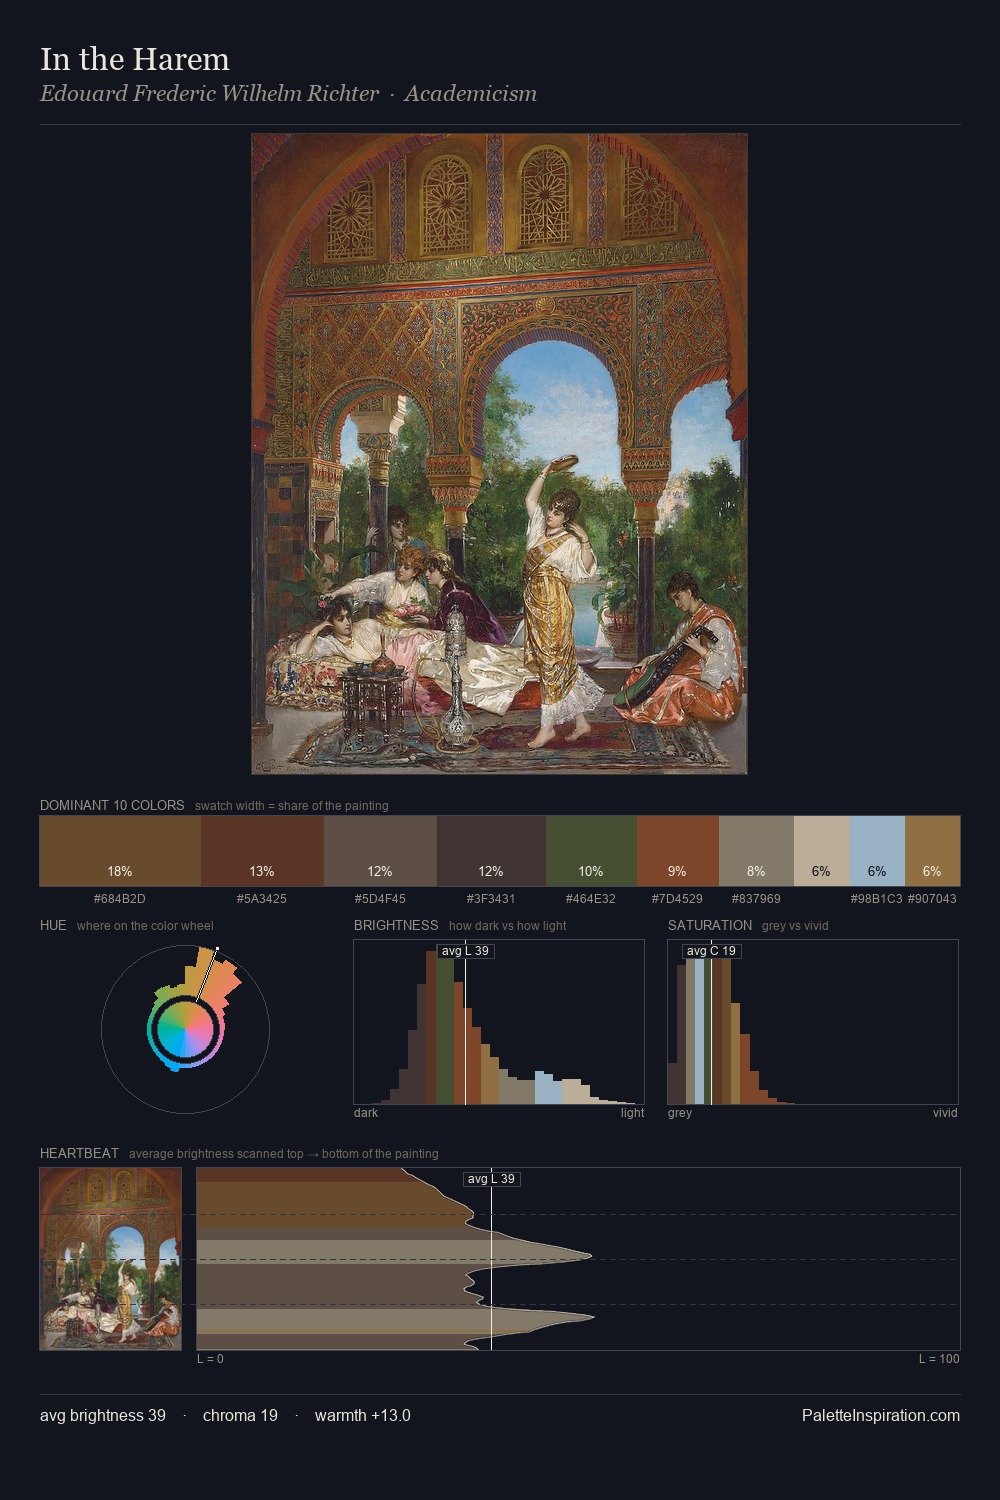The width and height of the screenshot is (1000, 1500).
Task: Click the L = 0 axis label
Action: click(x=210, y=1358)
